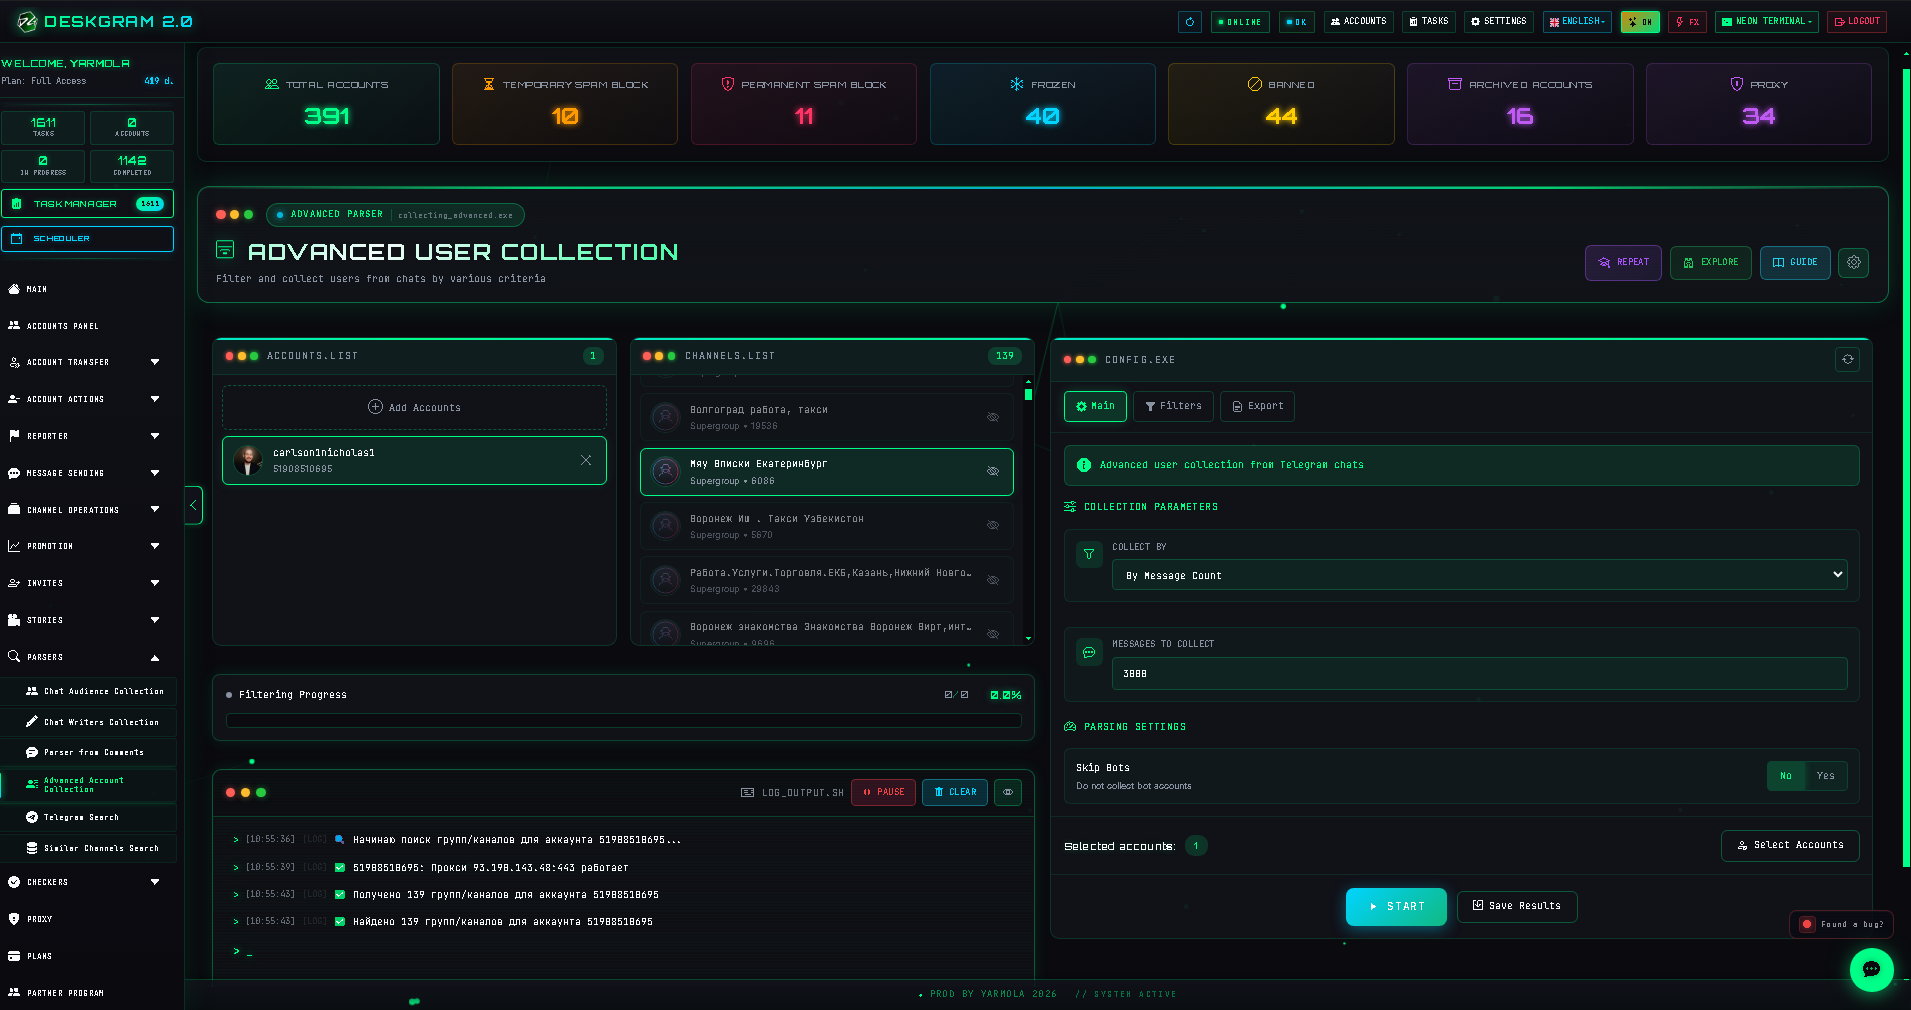
Task: Click the Filtering Progress bar
Action: tap(623, 720)
